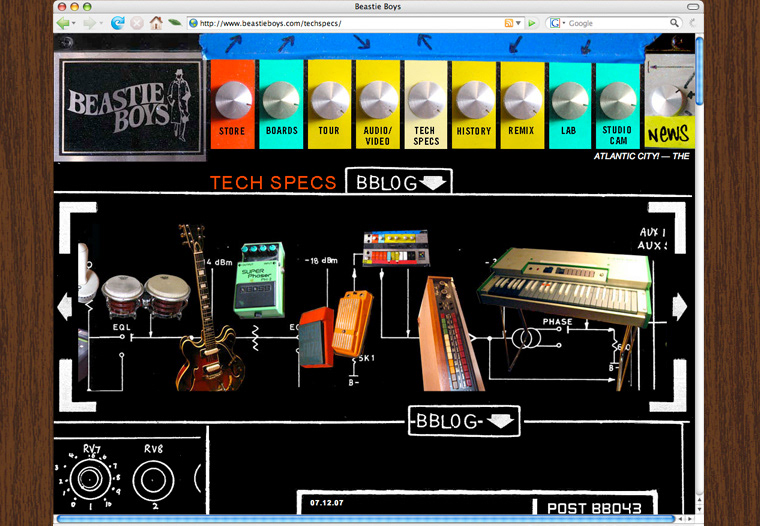Image resolution: width=760 pixels, height=526 pixels.
Task: Select the bongo drums image
Action: coord(146,296)
